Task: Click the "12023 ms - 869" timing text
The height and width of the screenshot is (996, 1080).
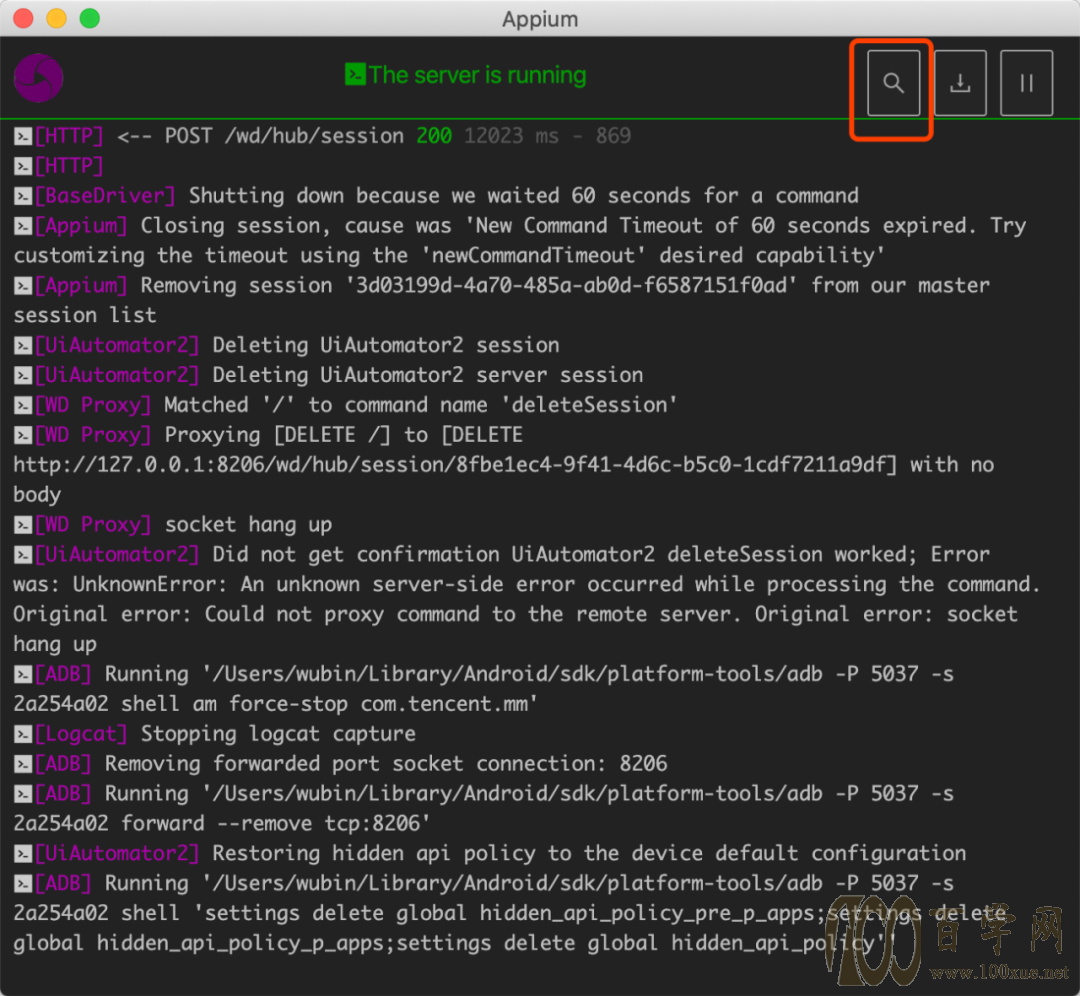Action: coord(548,136)
